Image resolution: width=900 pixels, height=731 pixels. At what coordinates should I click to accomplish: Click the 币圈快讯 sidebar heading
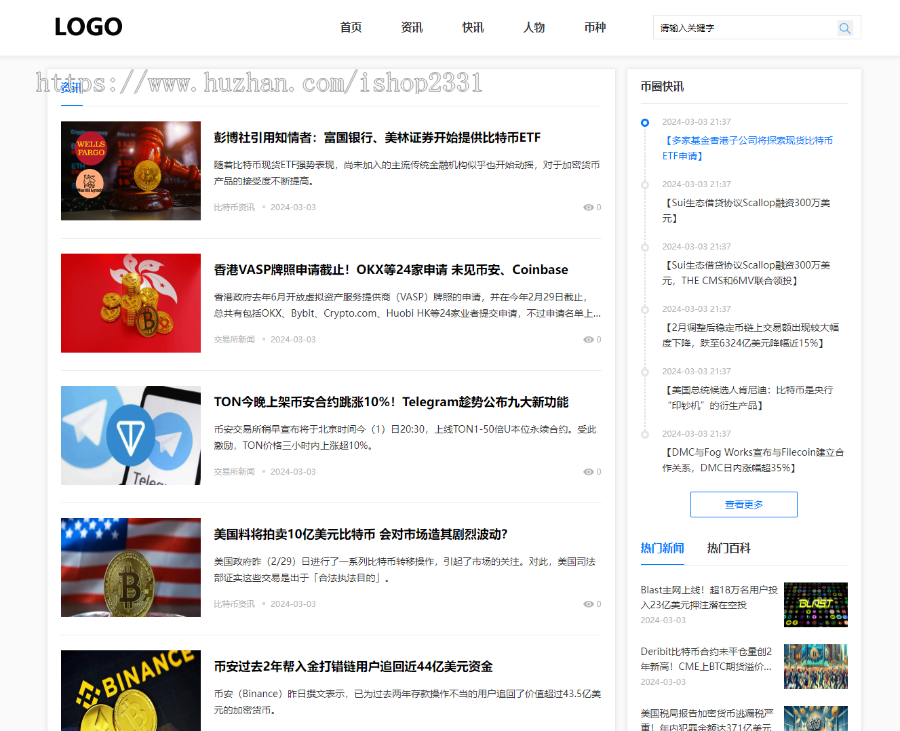tap(662, 87)
